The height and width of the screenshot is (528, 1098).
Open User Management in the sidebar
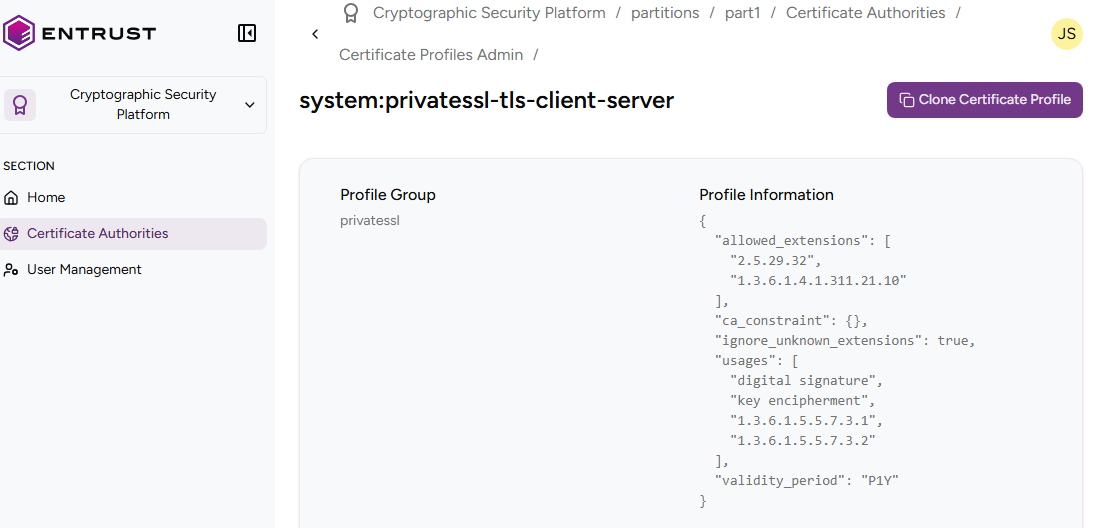[x=84, y=270]
